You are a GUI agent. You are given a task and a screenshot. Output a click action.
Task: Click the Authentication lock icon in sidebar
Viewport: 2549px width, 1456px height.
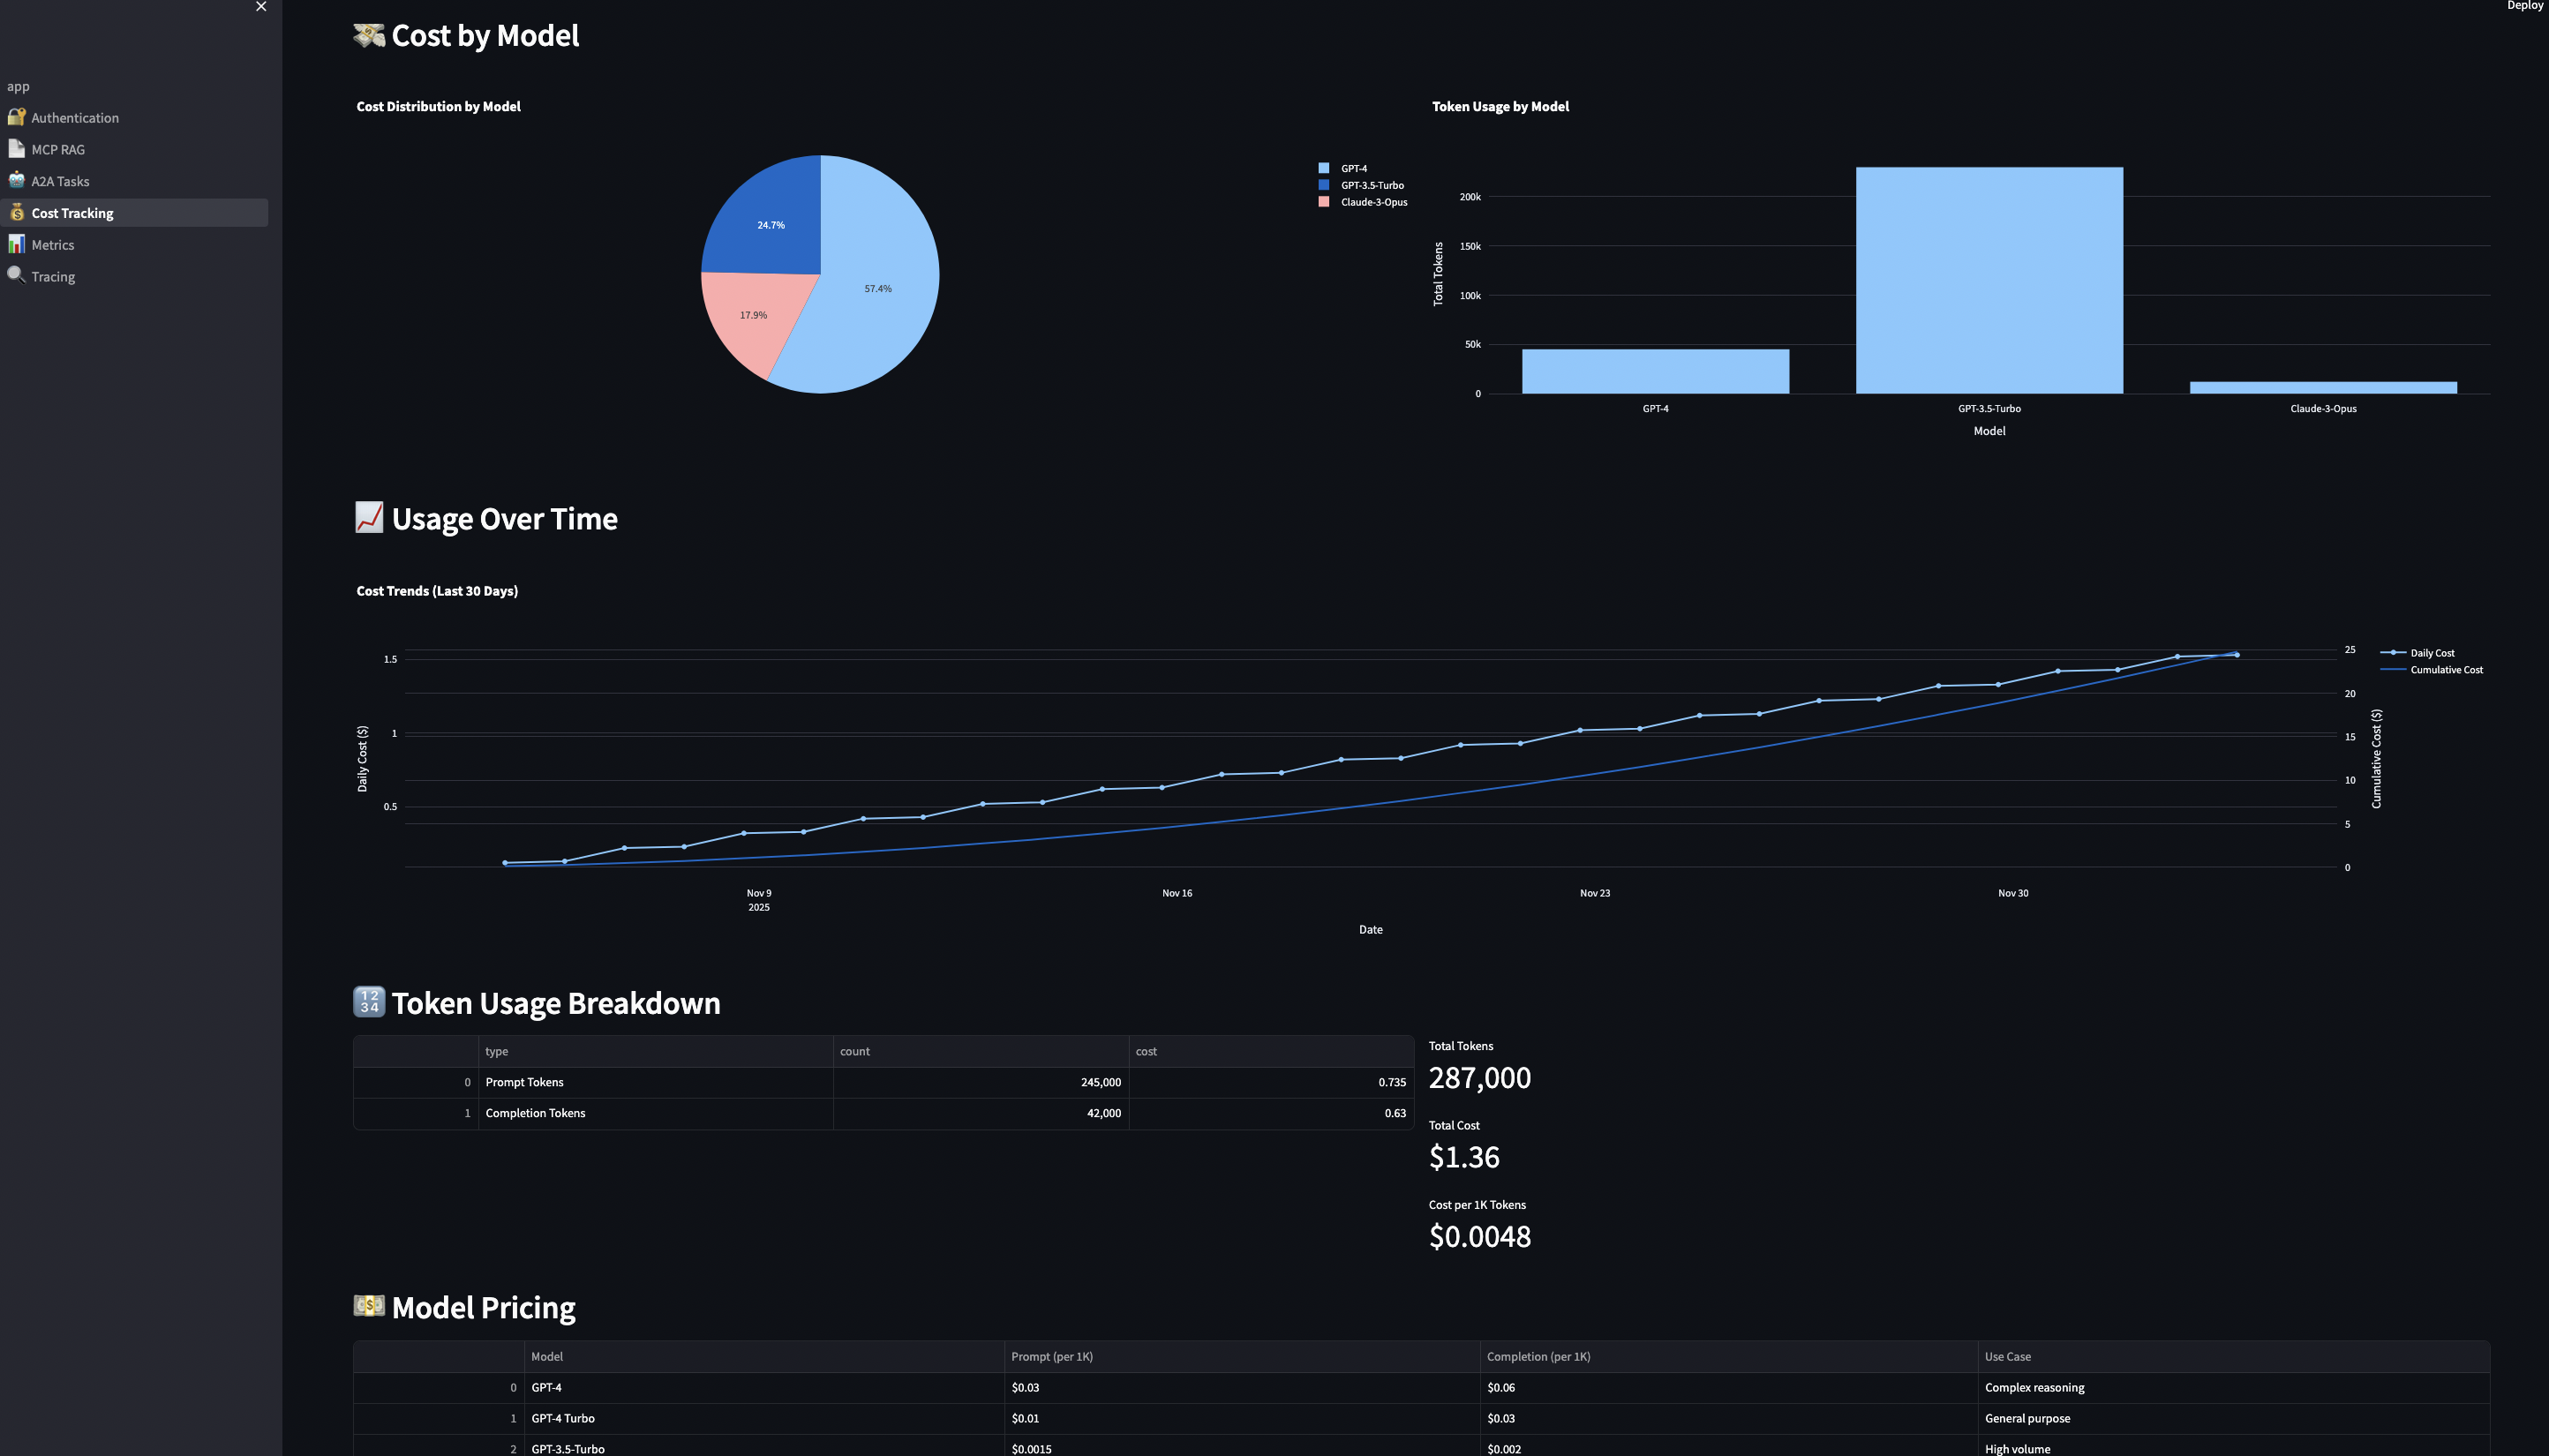pos(16,117)
